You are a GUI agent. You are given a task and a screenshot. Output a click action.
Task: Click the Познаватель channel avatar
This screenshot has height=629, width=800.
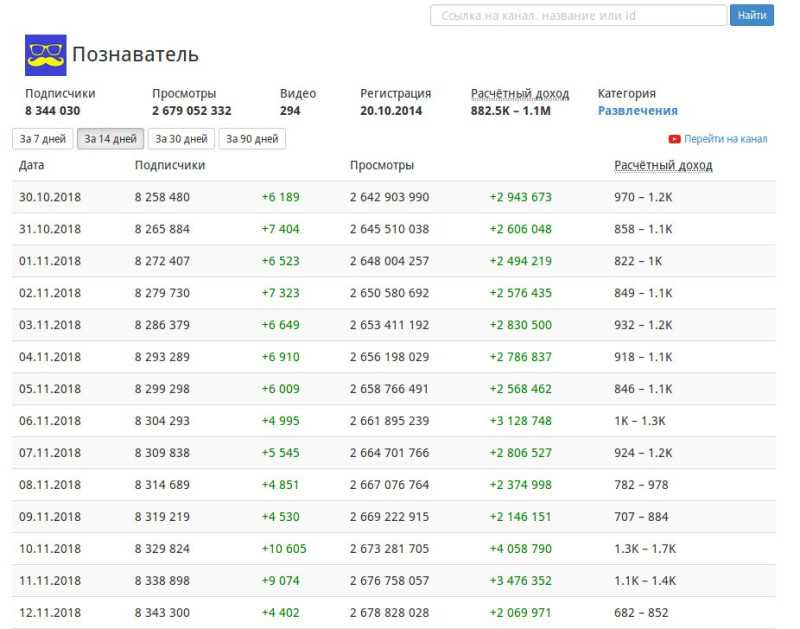pos(45,55)
